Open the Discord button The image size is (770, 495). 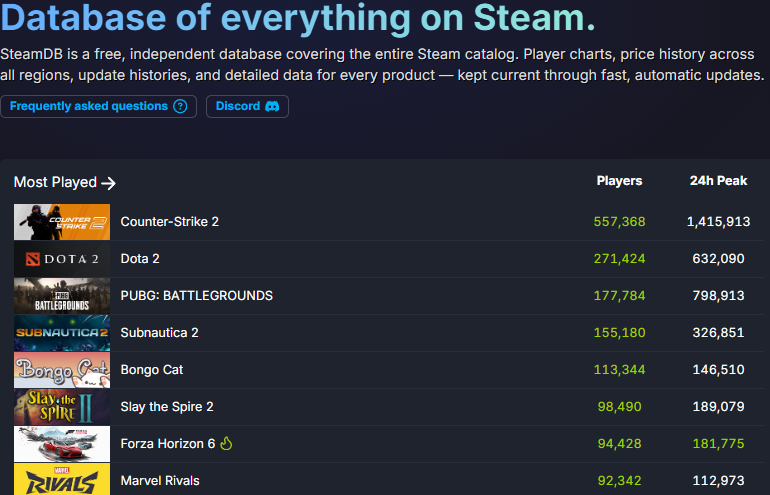coord(247,106)
